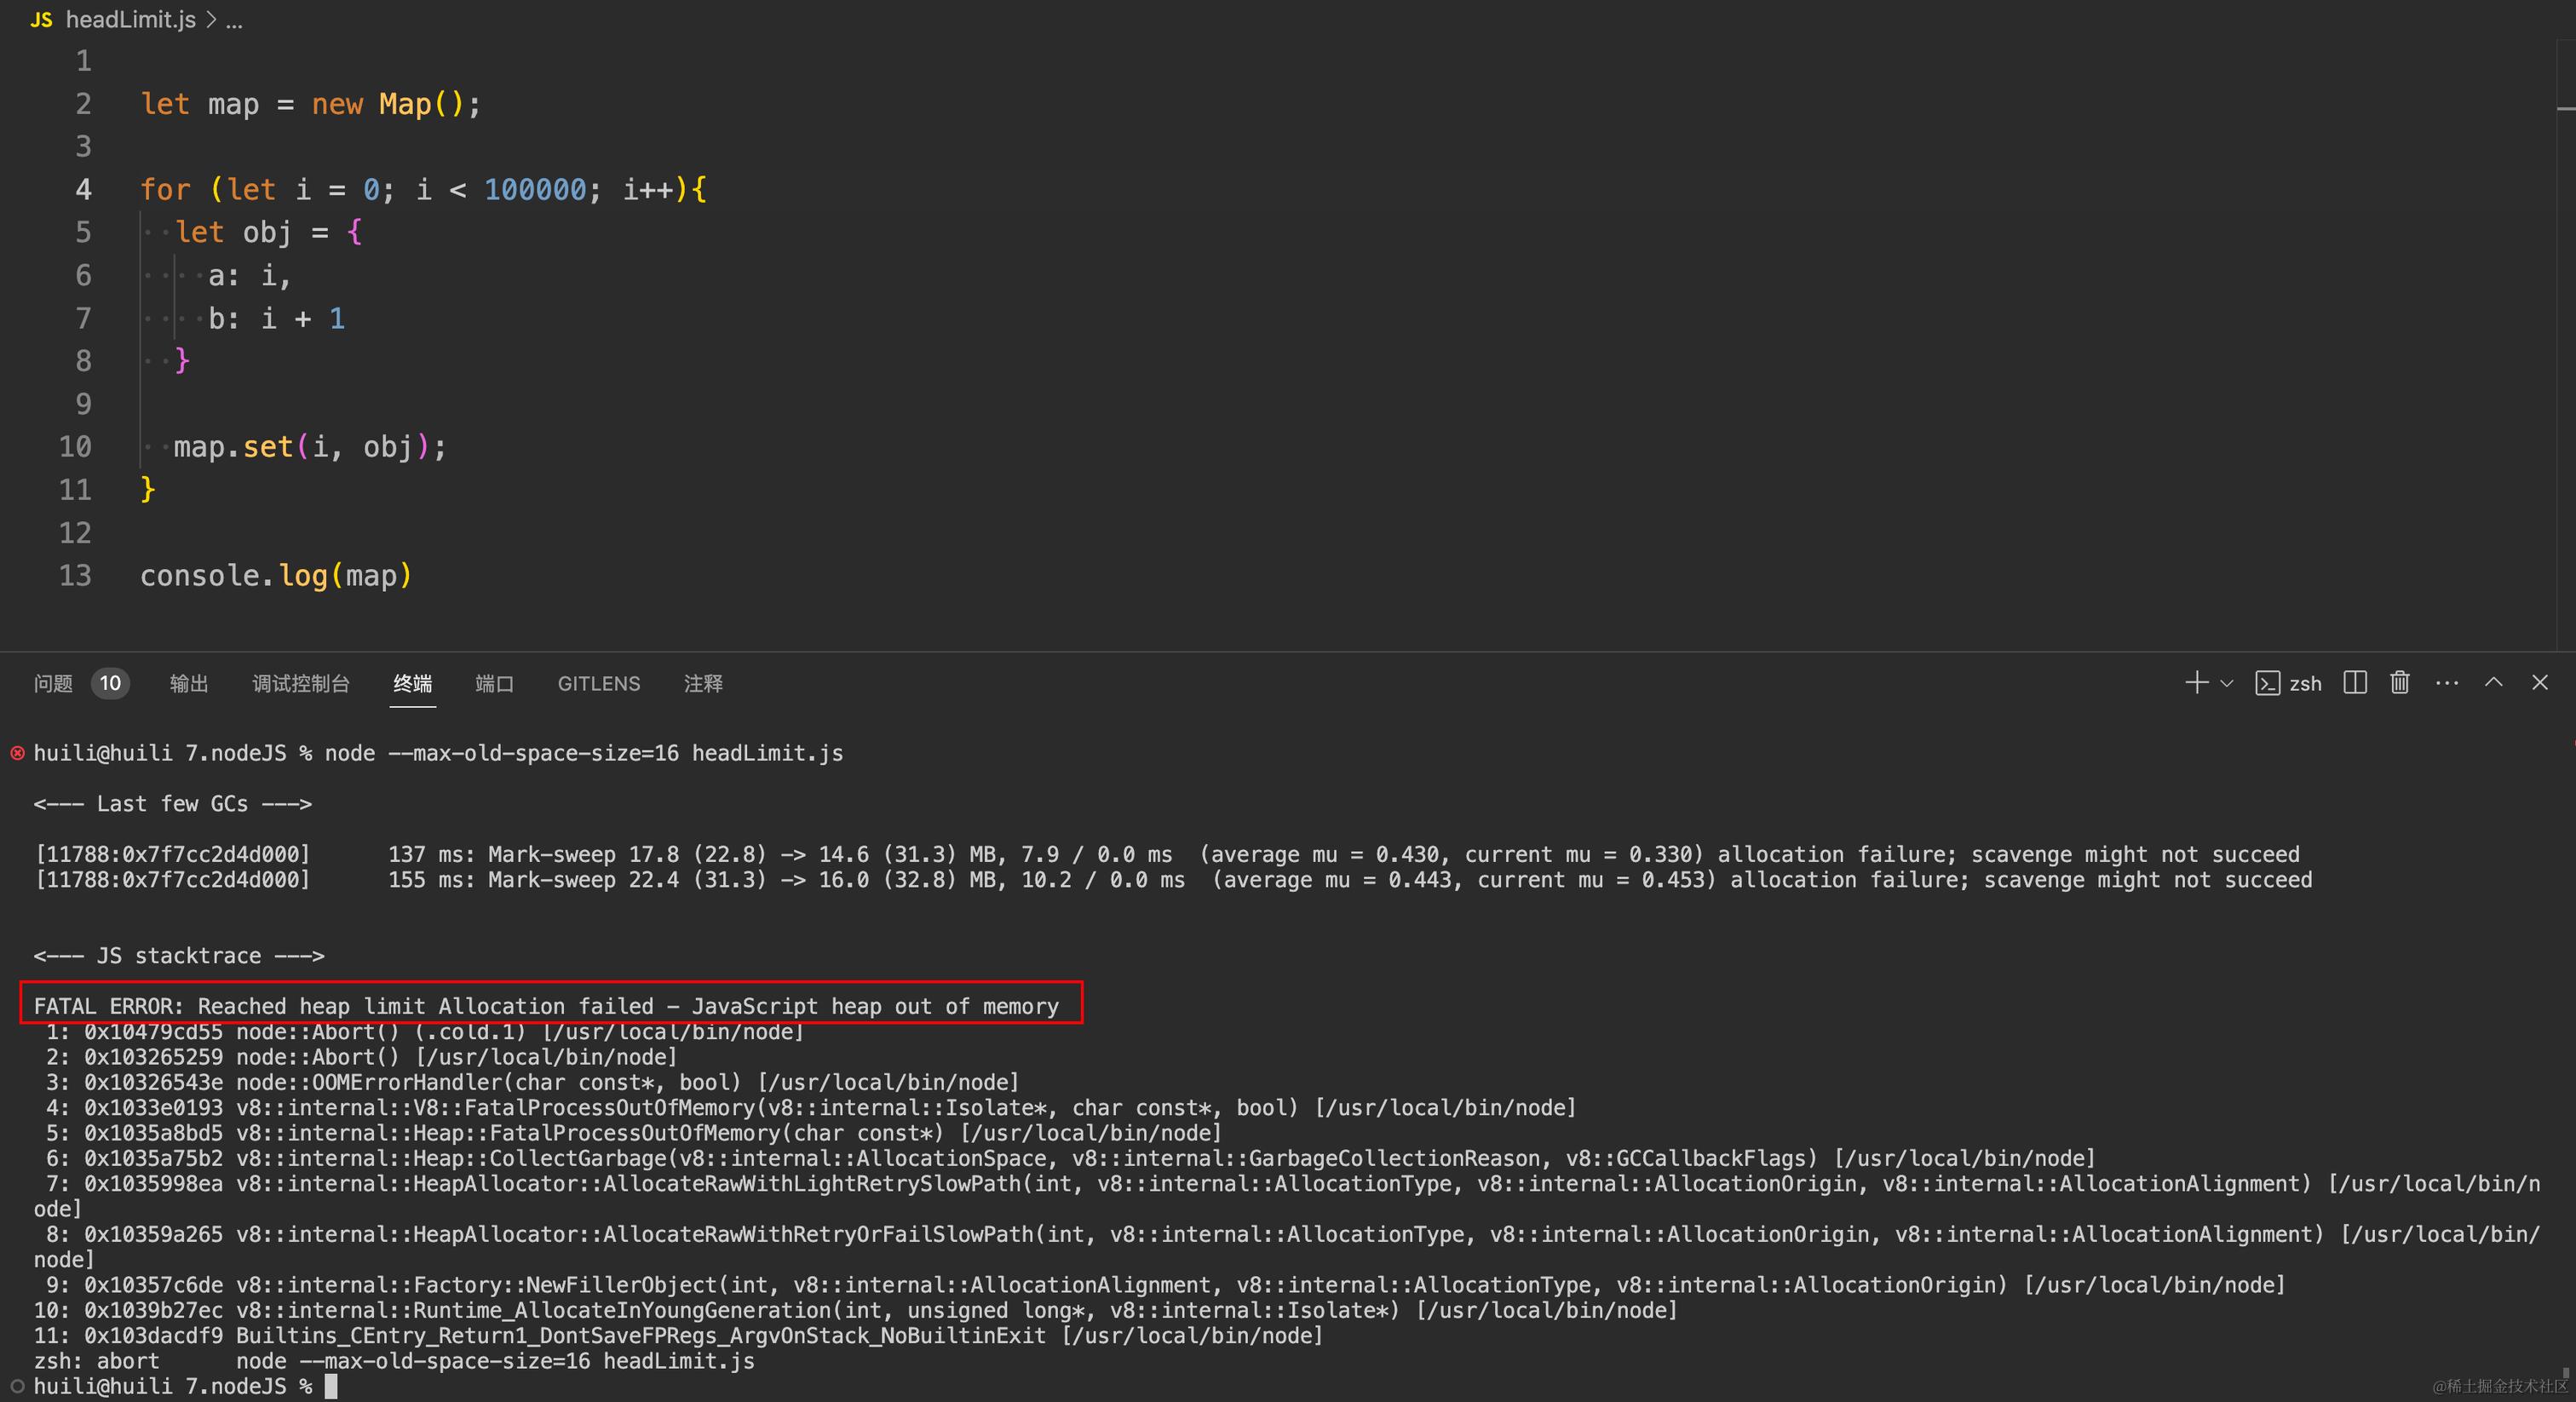Select the 终端 tab
Screen dimensions: 2576x1402
coord(412,683)
